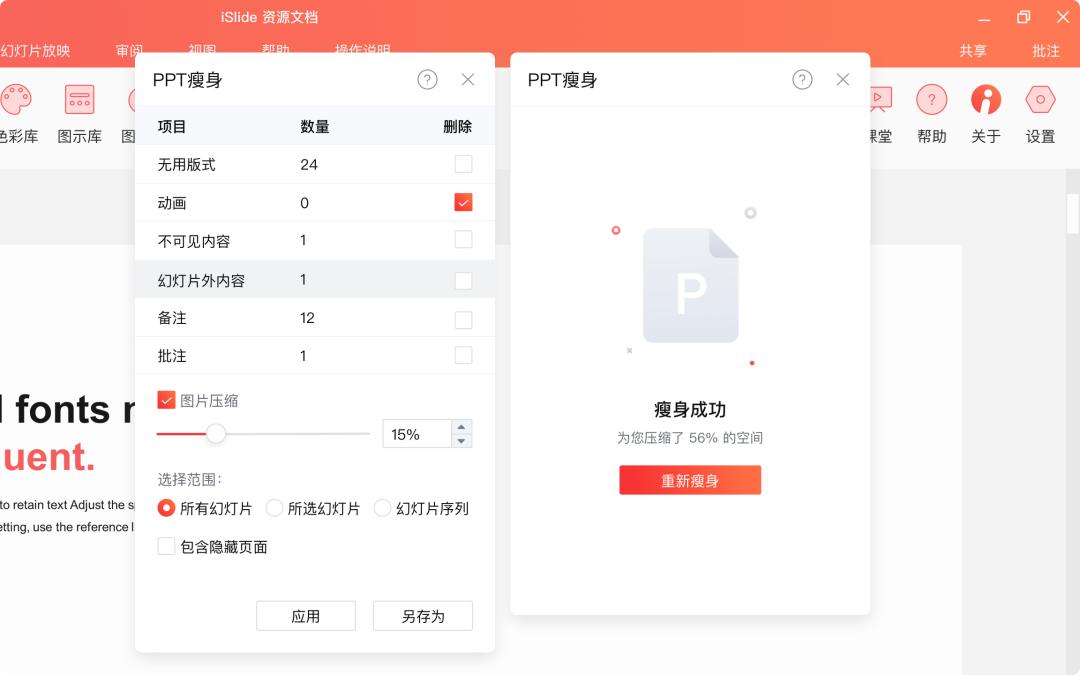The height and width of the screenshot is (675, 1080).
Task: Enable 包含隐藏页面 option
Action: click(x=166, y=546)
